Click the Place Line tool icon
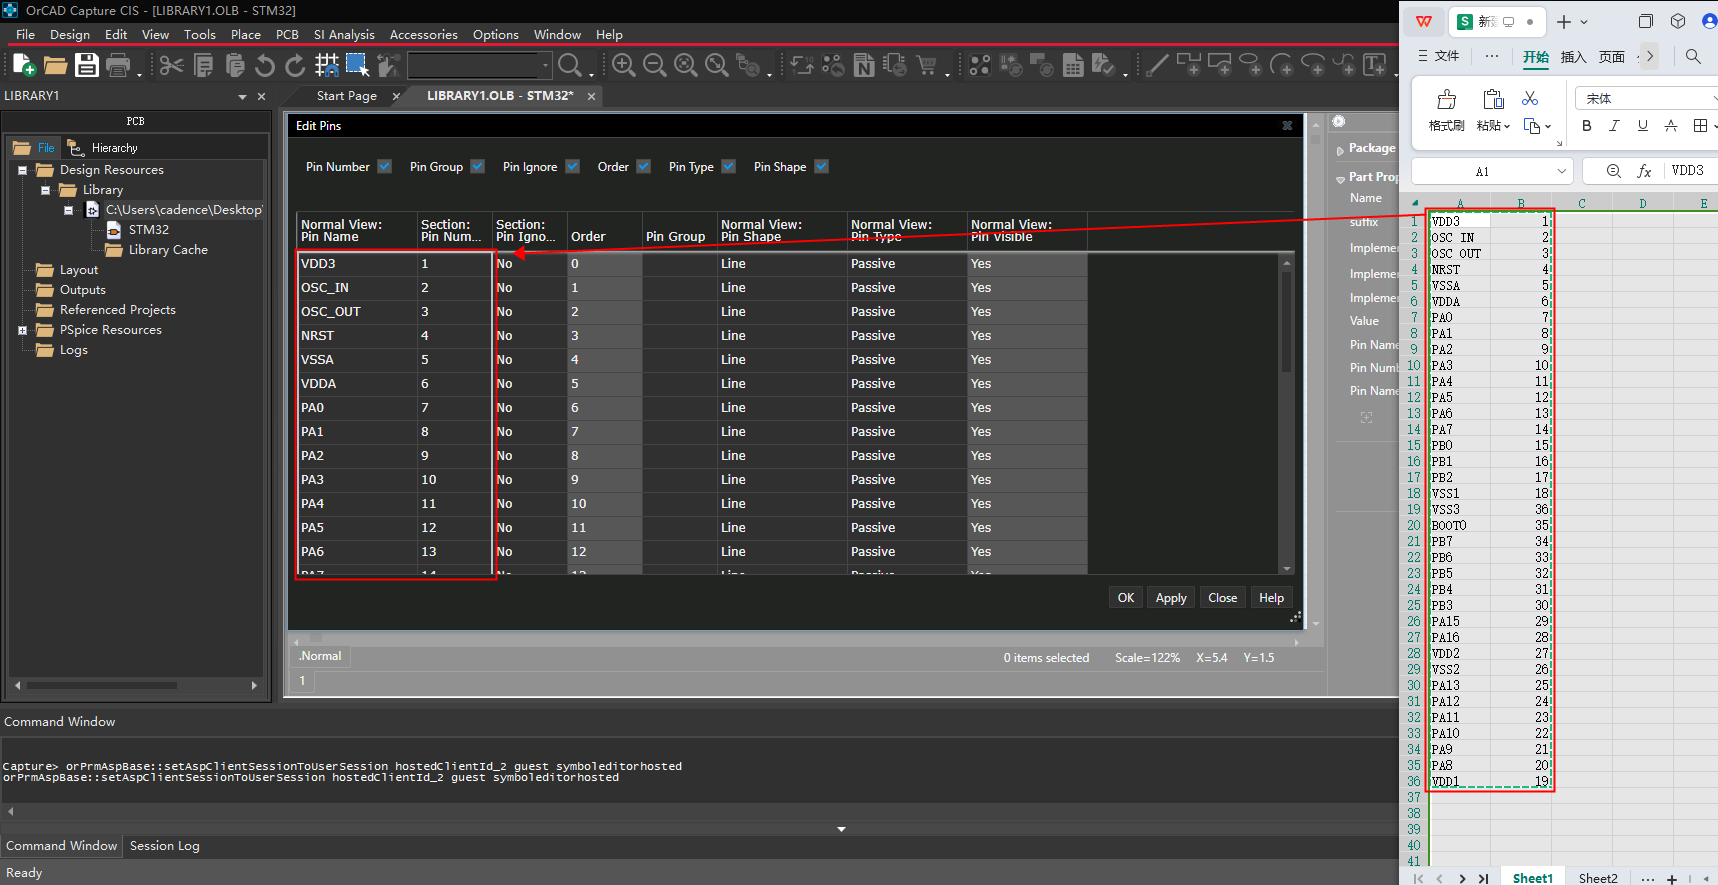This screenshot has width=1718, height=885. (1157, 65)
